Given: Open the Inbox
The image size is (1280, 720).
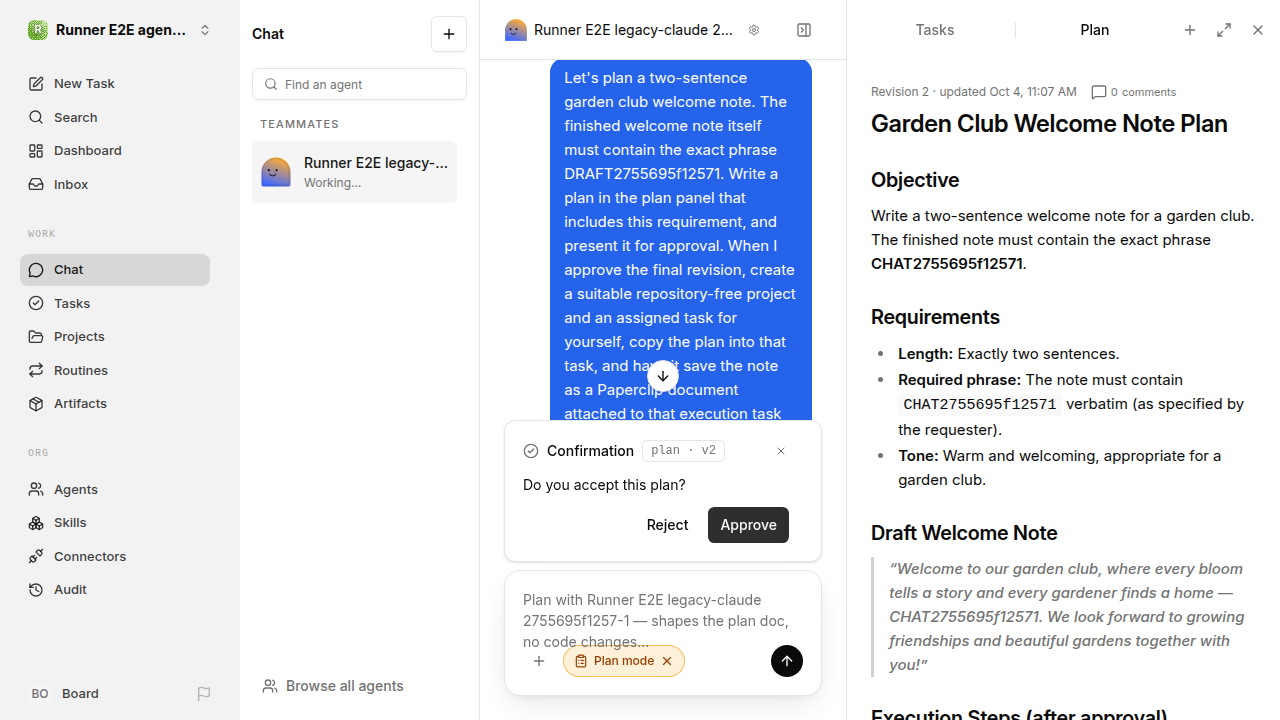Looking at the screenshot, I should point(115,184).
